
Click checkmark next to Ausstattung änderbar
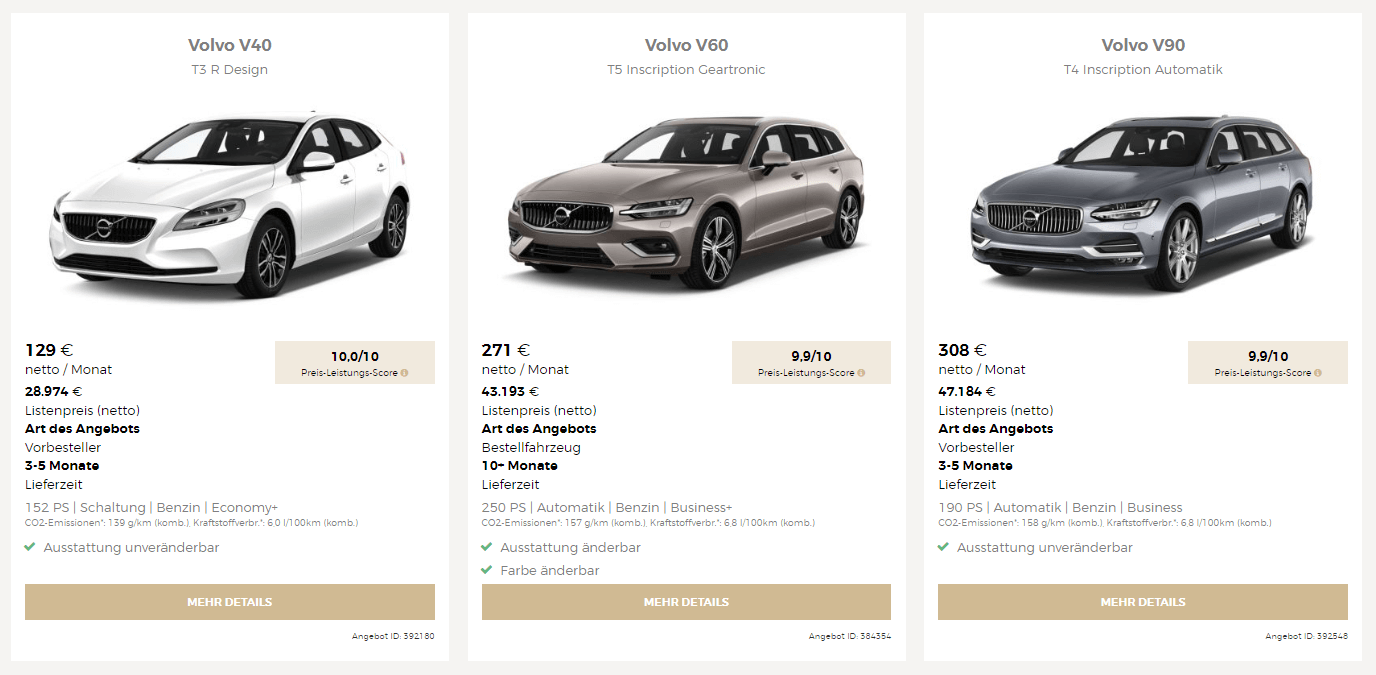click(487, 547)
